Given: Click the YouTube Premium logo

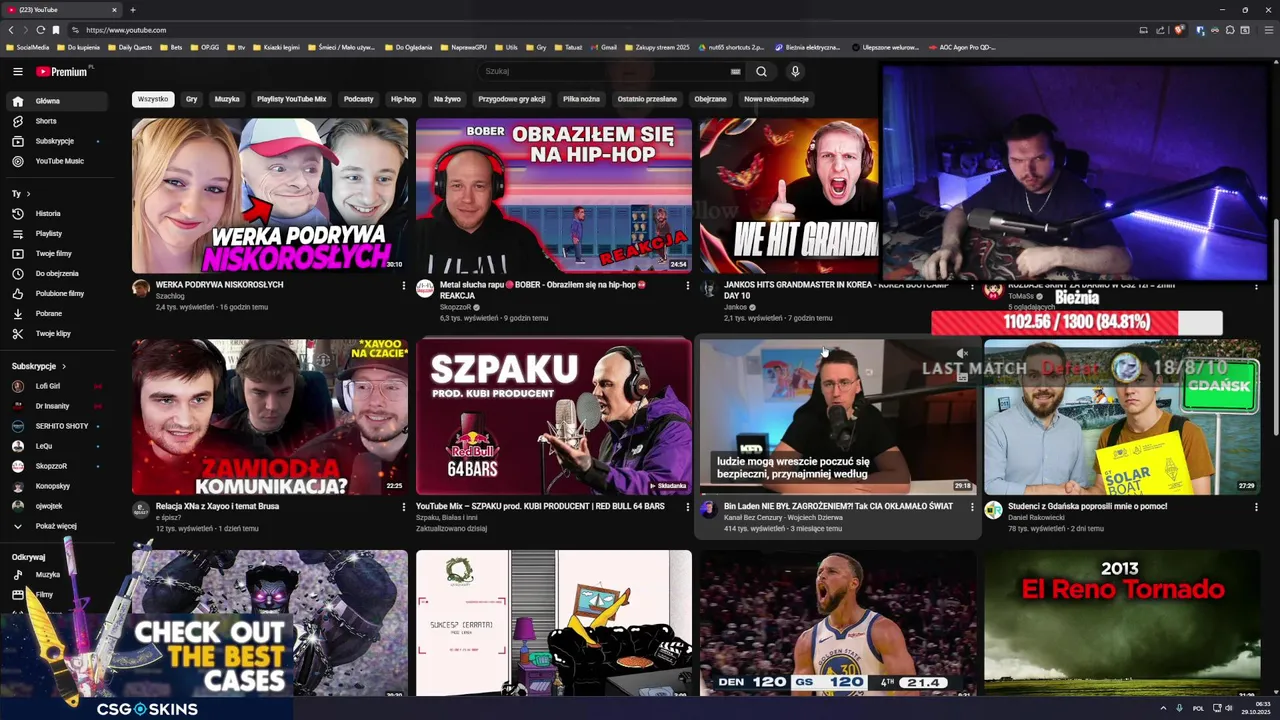Looking at the screenshot, I should pyautogui.click(x=63, y=71).
